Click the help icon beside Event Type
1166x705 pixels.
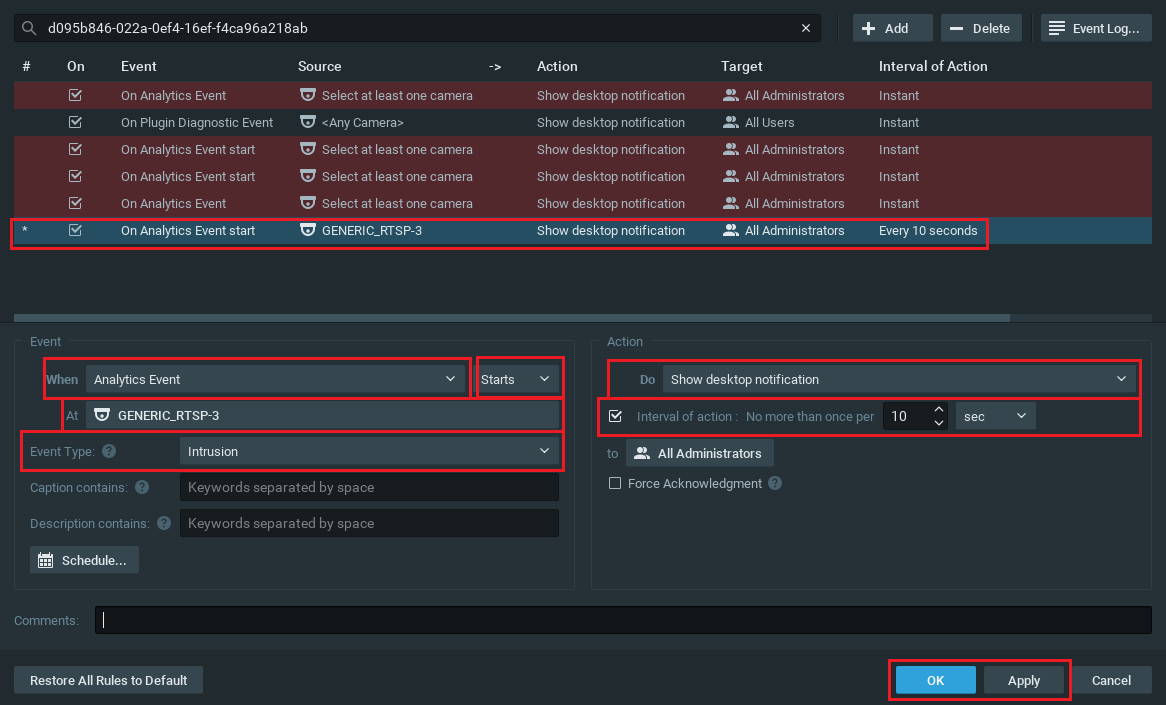pos(109,451)
